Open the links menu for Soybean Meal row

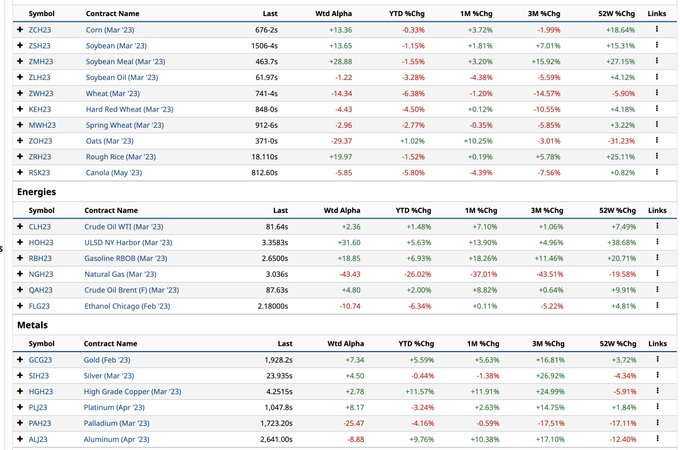pyautogui.click(x=657, y=62)
